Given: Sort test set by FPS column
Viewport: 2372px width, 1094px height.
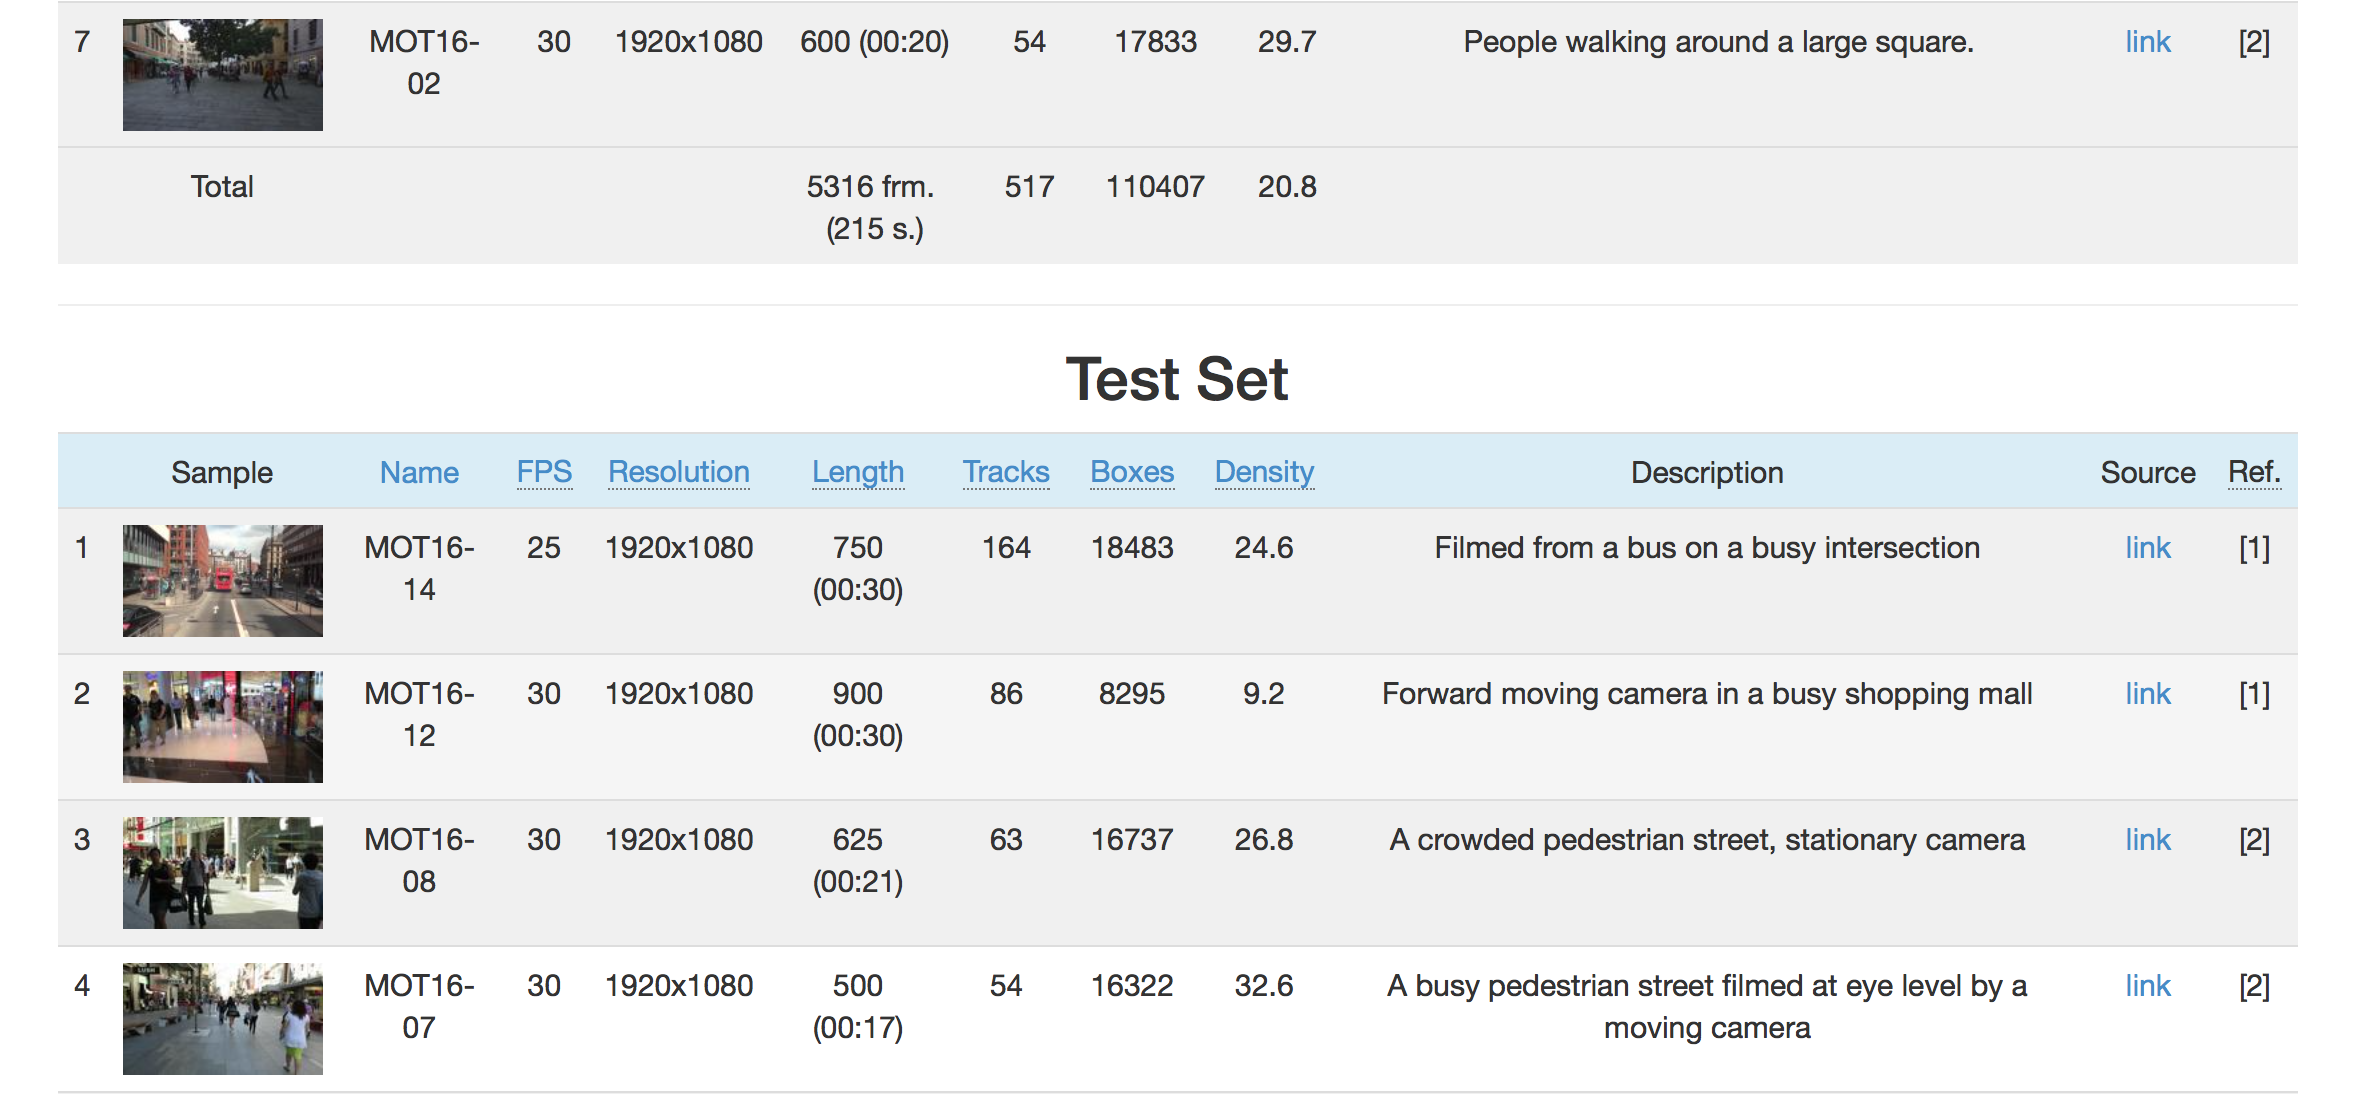Looking at the screenshot, I should pos(544,472).
